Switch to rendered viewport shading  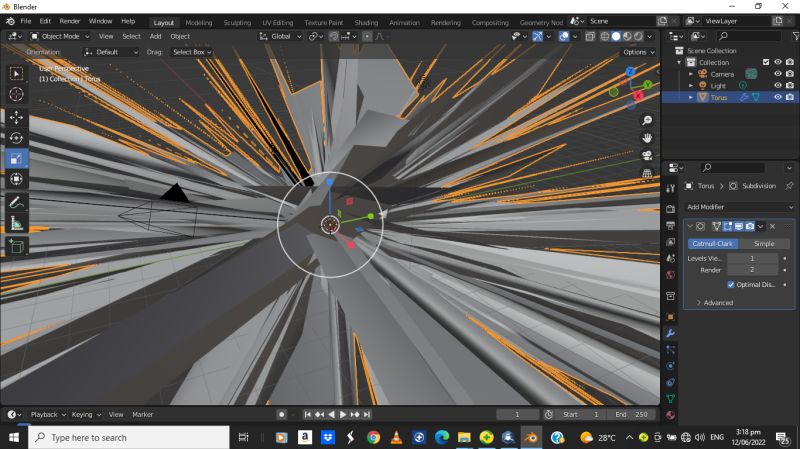point(638,36)
